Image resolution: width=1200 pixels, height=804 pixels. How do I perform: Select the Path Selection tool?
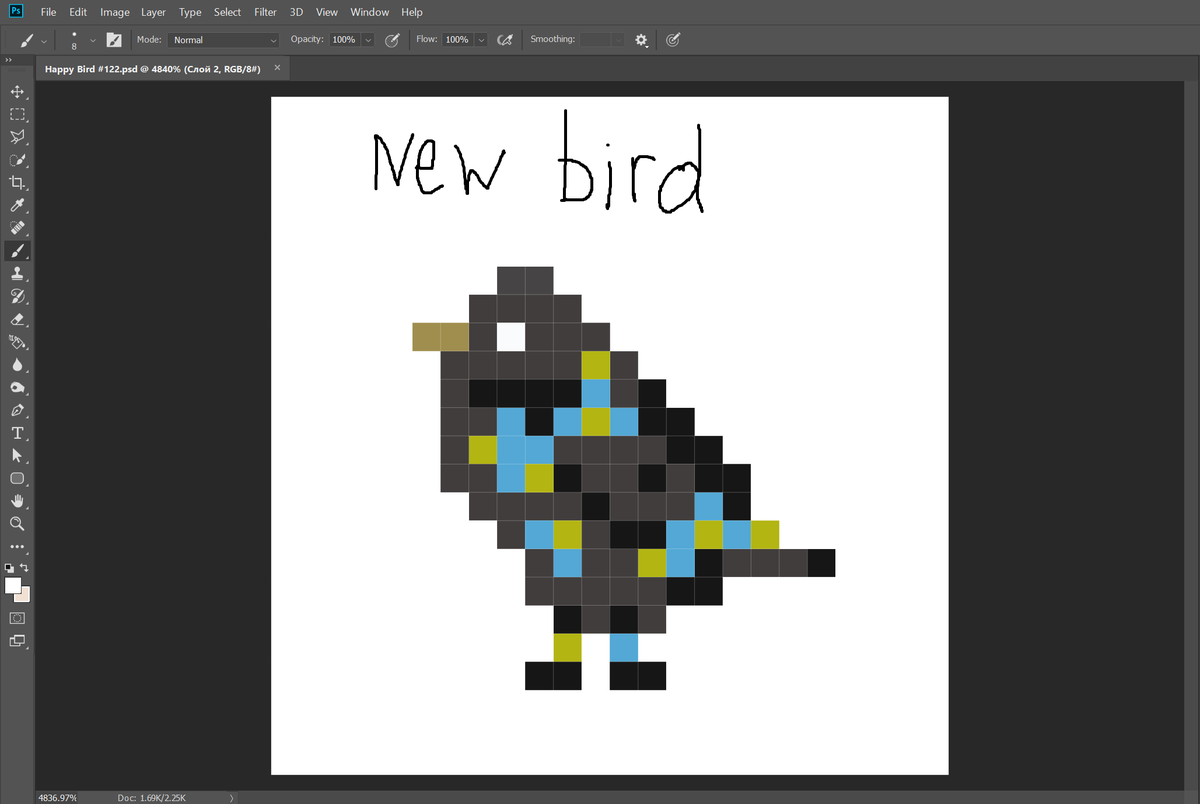click(x=17, y=455)
